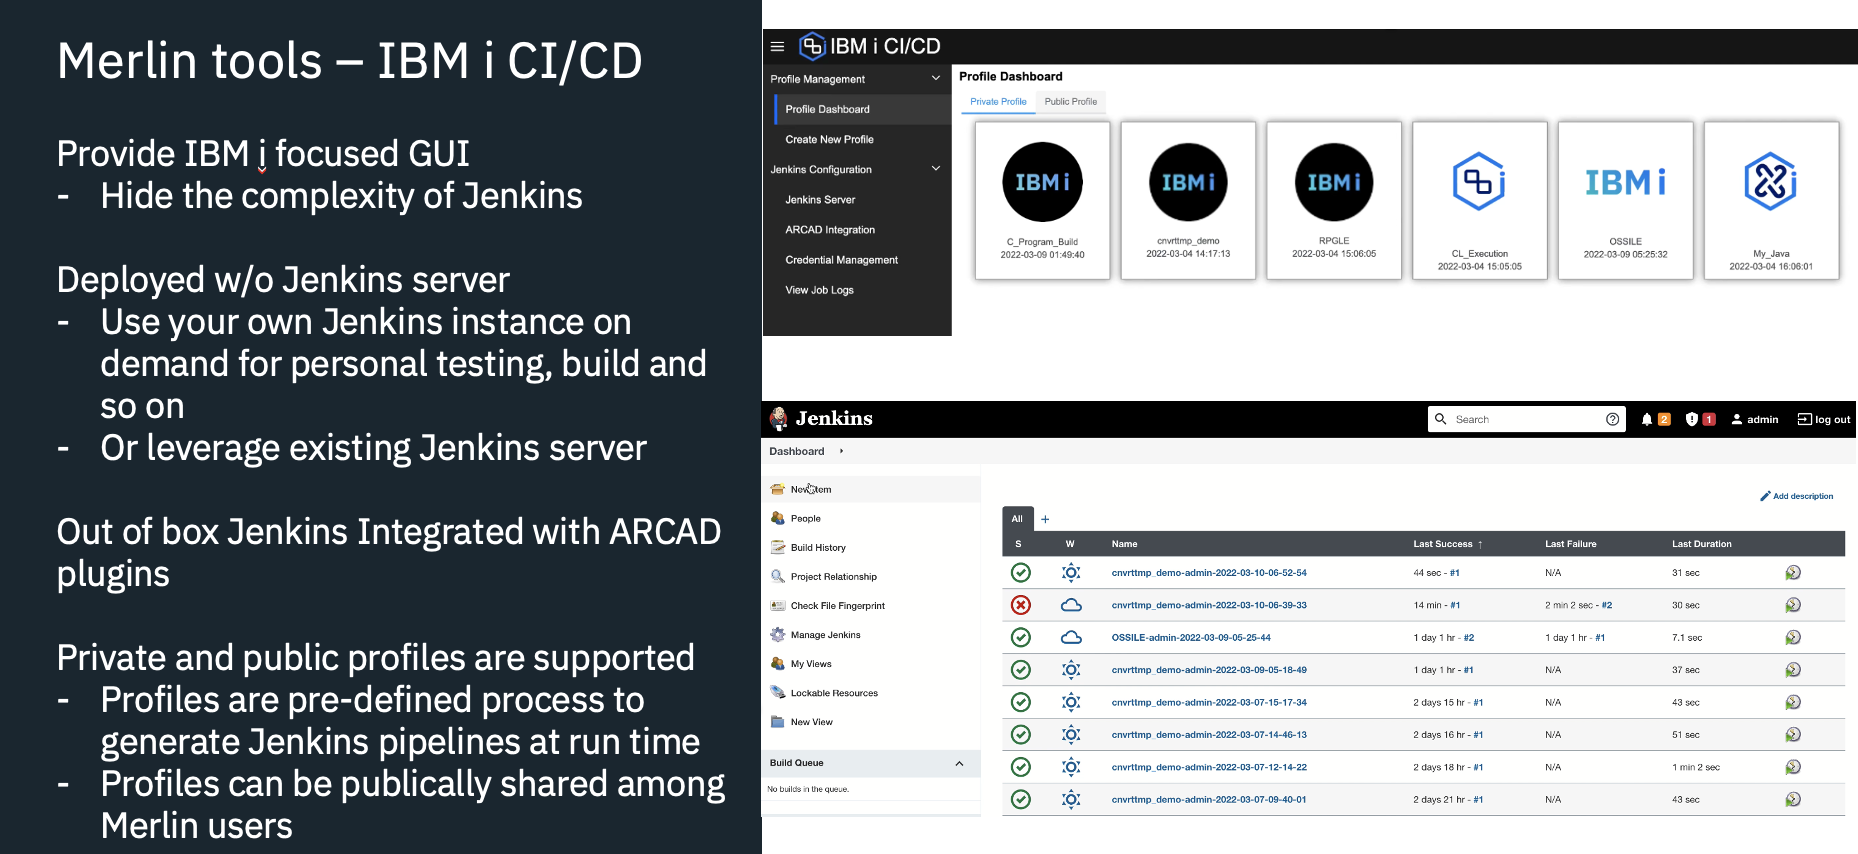Switch to the Public Profile tab

point(1070,102)
